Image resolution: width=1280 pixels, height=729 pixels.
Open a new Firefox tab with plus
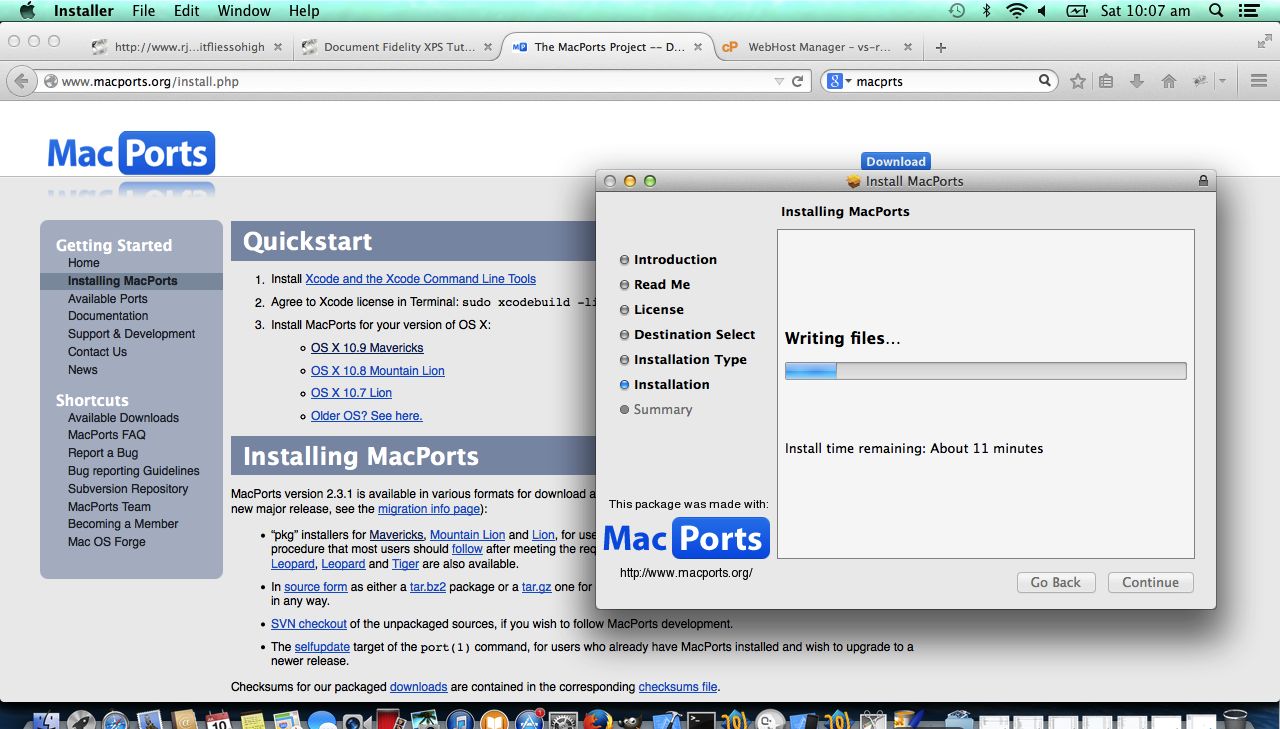point(941,47)
